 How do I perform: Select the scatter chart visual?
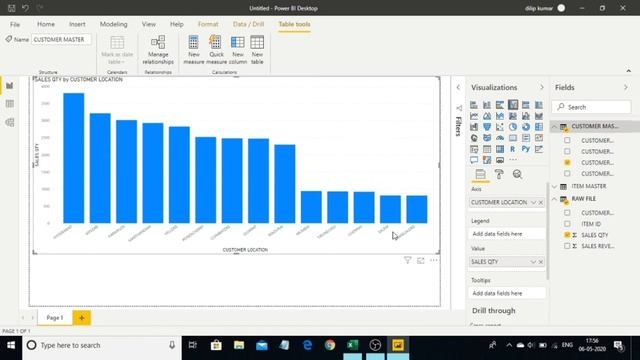[x=500, y=127]
